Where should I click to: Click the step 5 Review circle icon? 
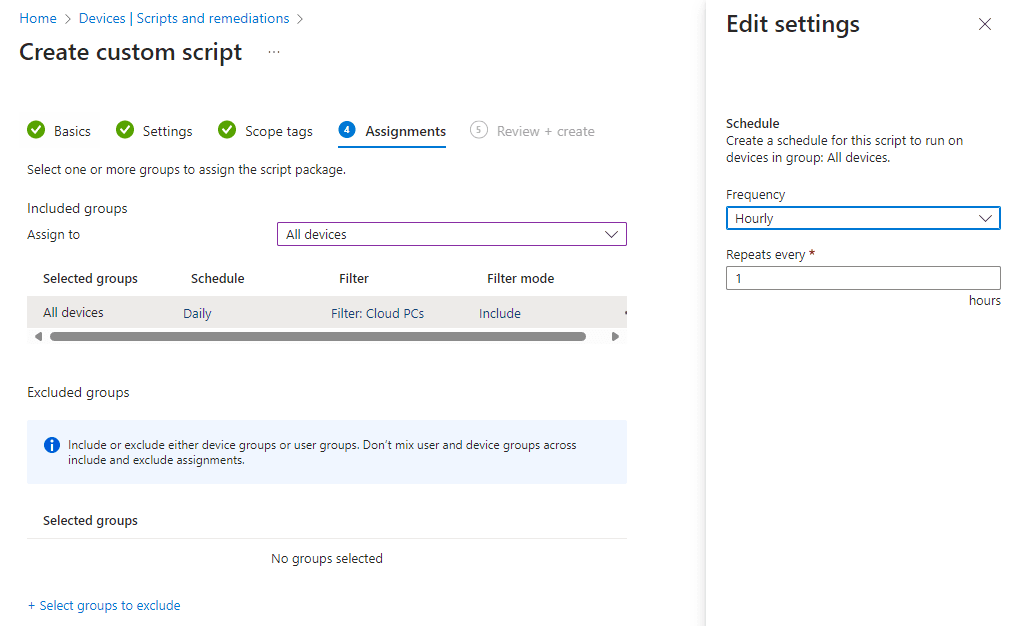click(x=479, y=130)
